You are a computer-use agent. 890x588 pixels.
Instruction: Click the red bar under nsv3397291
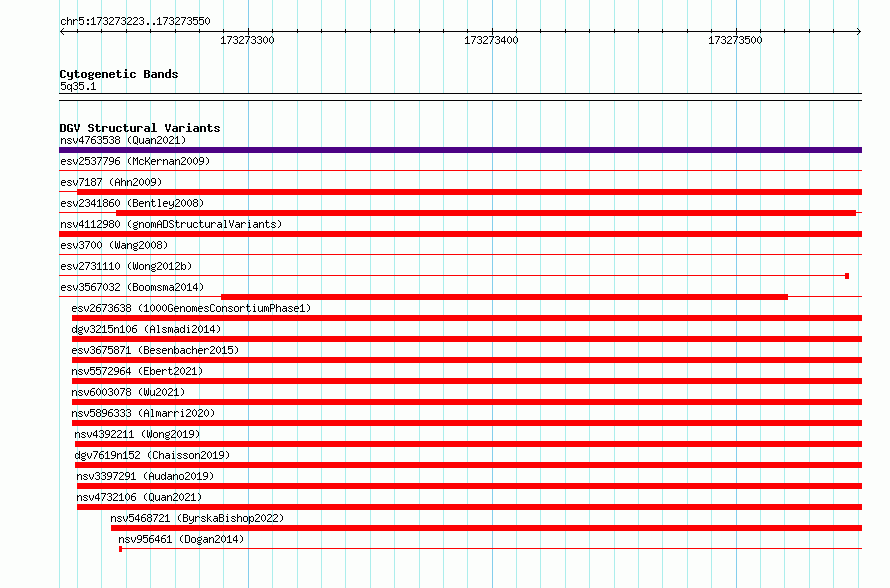pyautogui.click(x=469, y=486)
